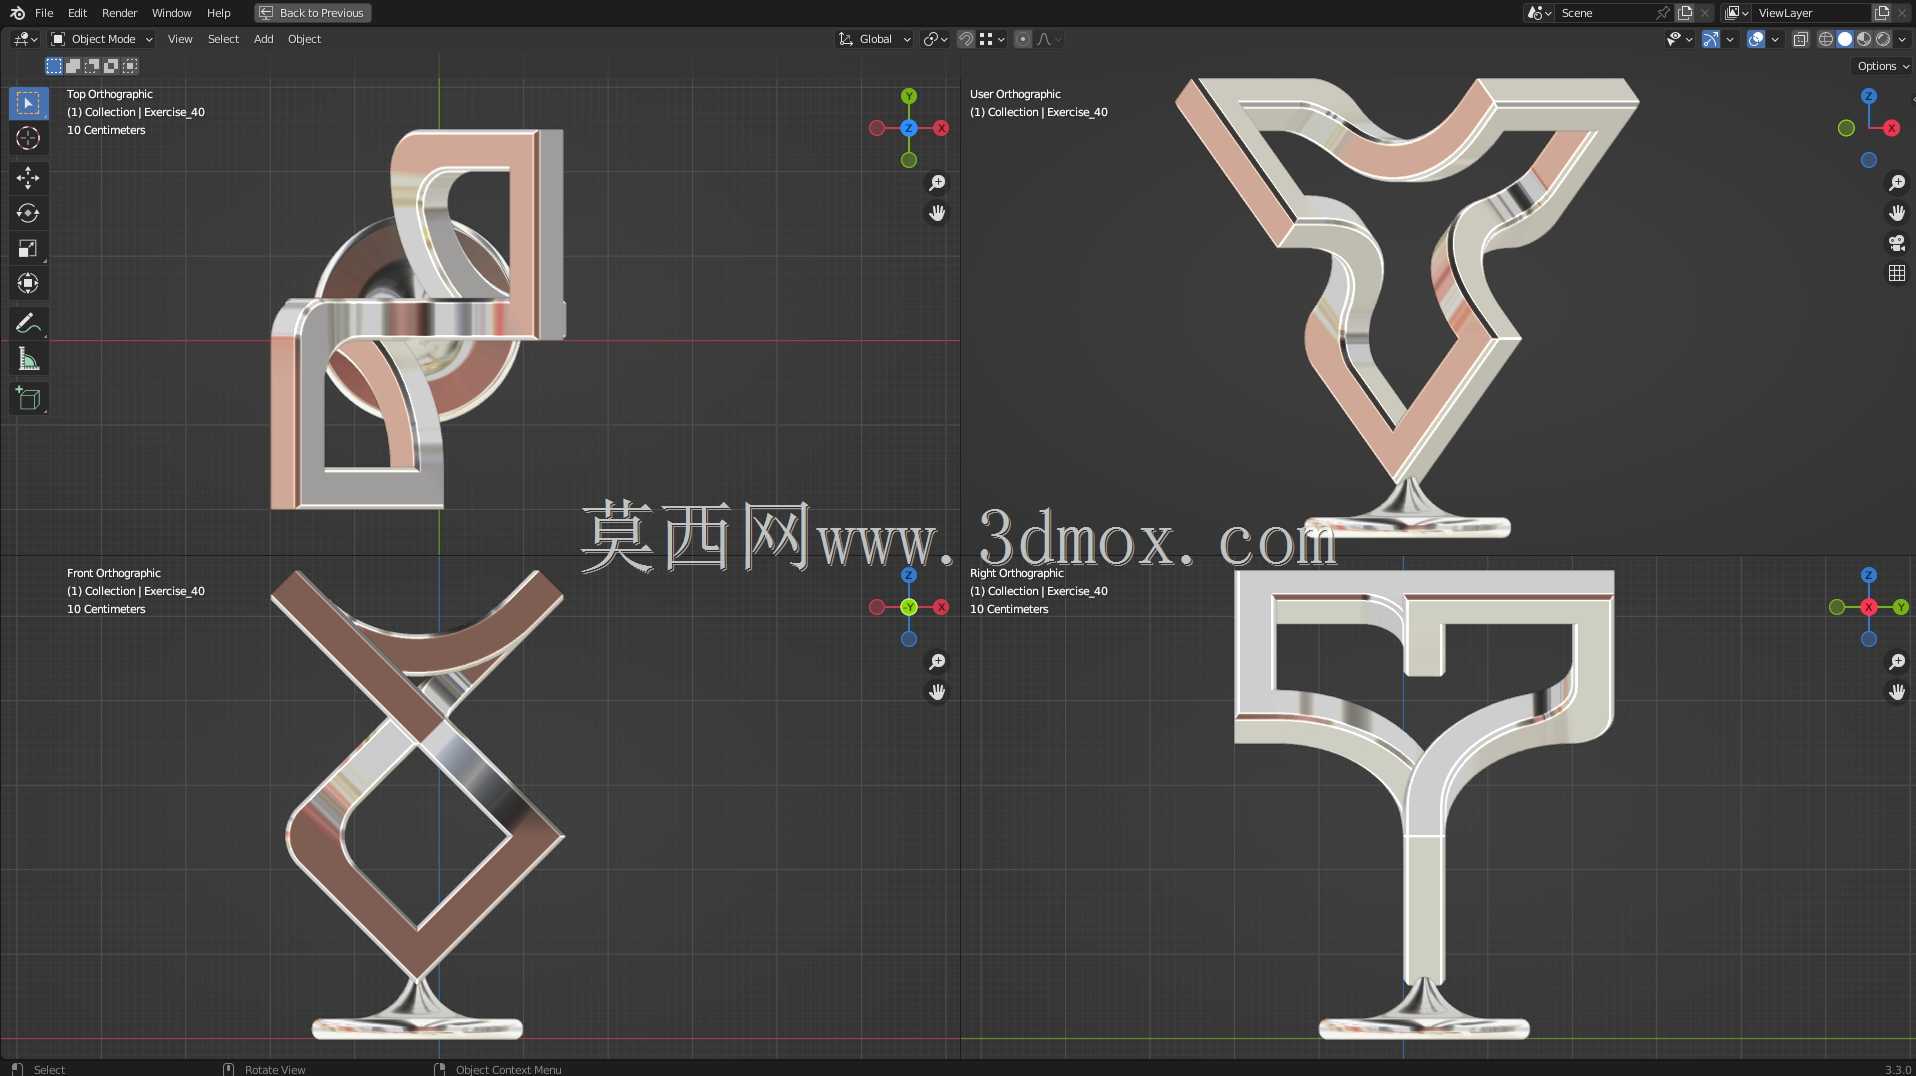
Task: Open the Help menu
Action: [218, 13]
